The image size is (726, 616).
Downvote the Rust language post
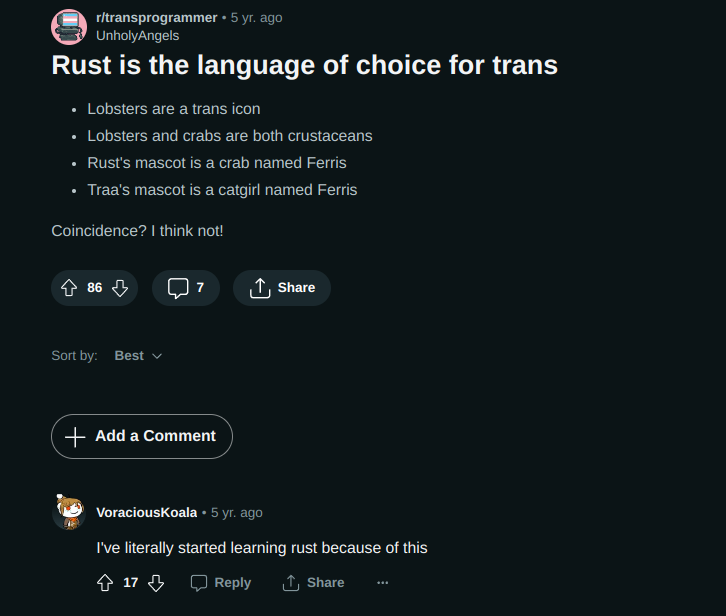[120, 288]
